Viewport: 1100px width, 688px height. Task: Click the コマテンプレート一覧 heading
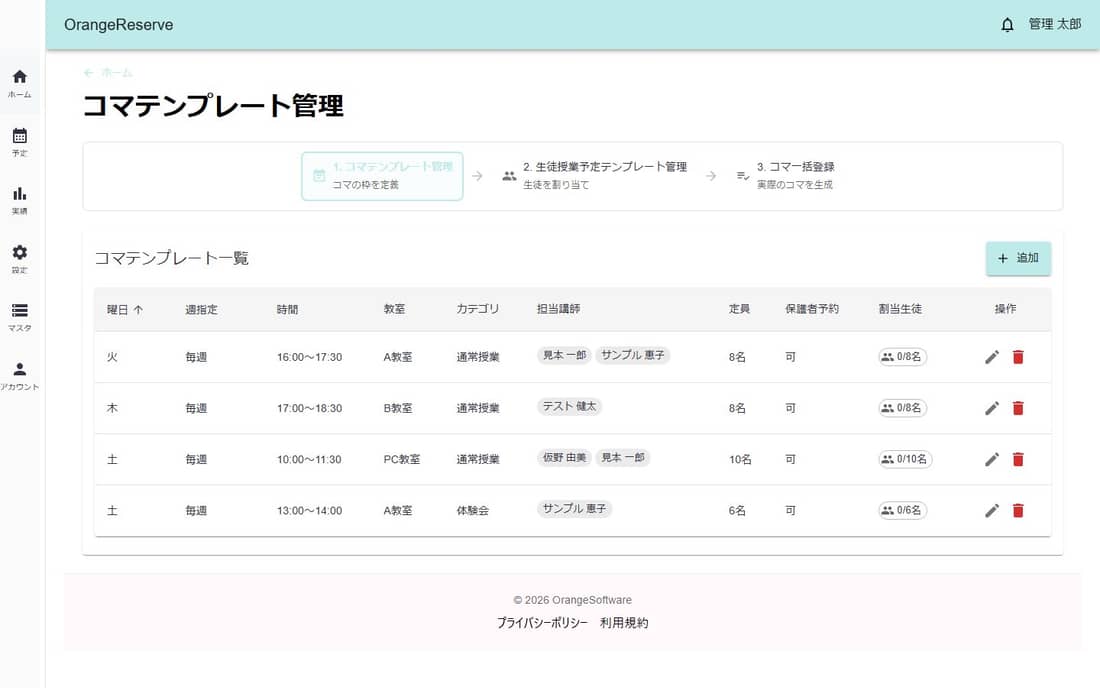pyautogui.click(x=172, y=258)
